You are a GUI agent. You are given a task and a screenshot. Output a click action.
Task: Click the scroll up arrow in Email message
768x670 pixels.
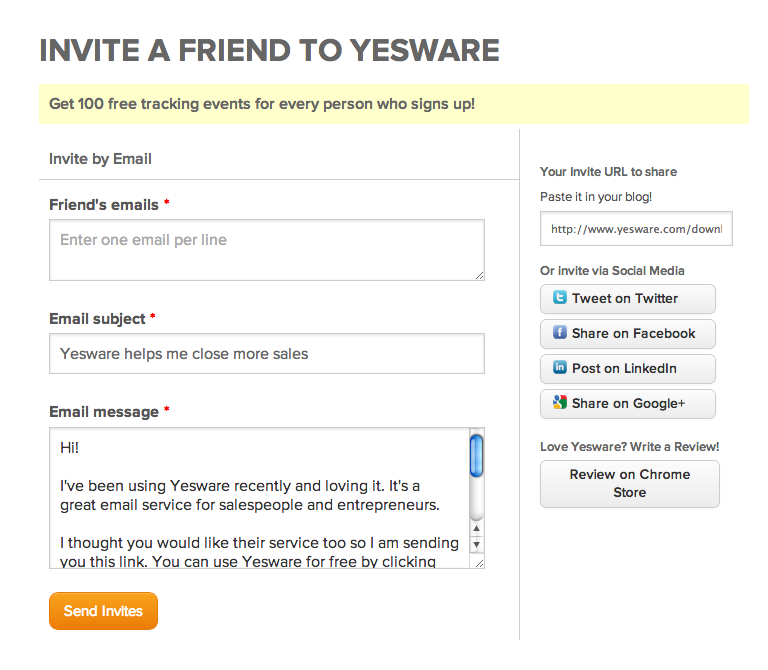coord(477,528)
